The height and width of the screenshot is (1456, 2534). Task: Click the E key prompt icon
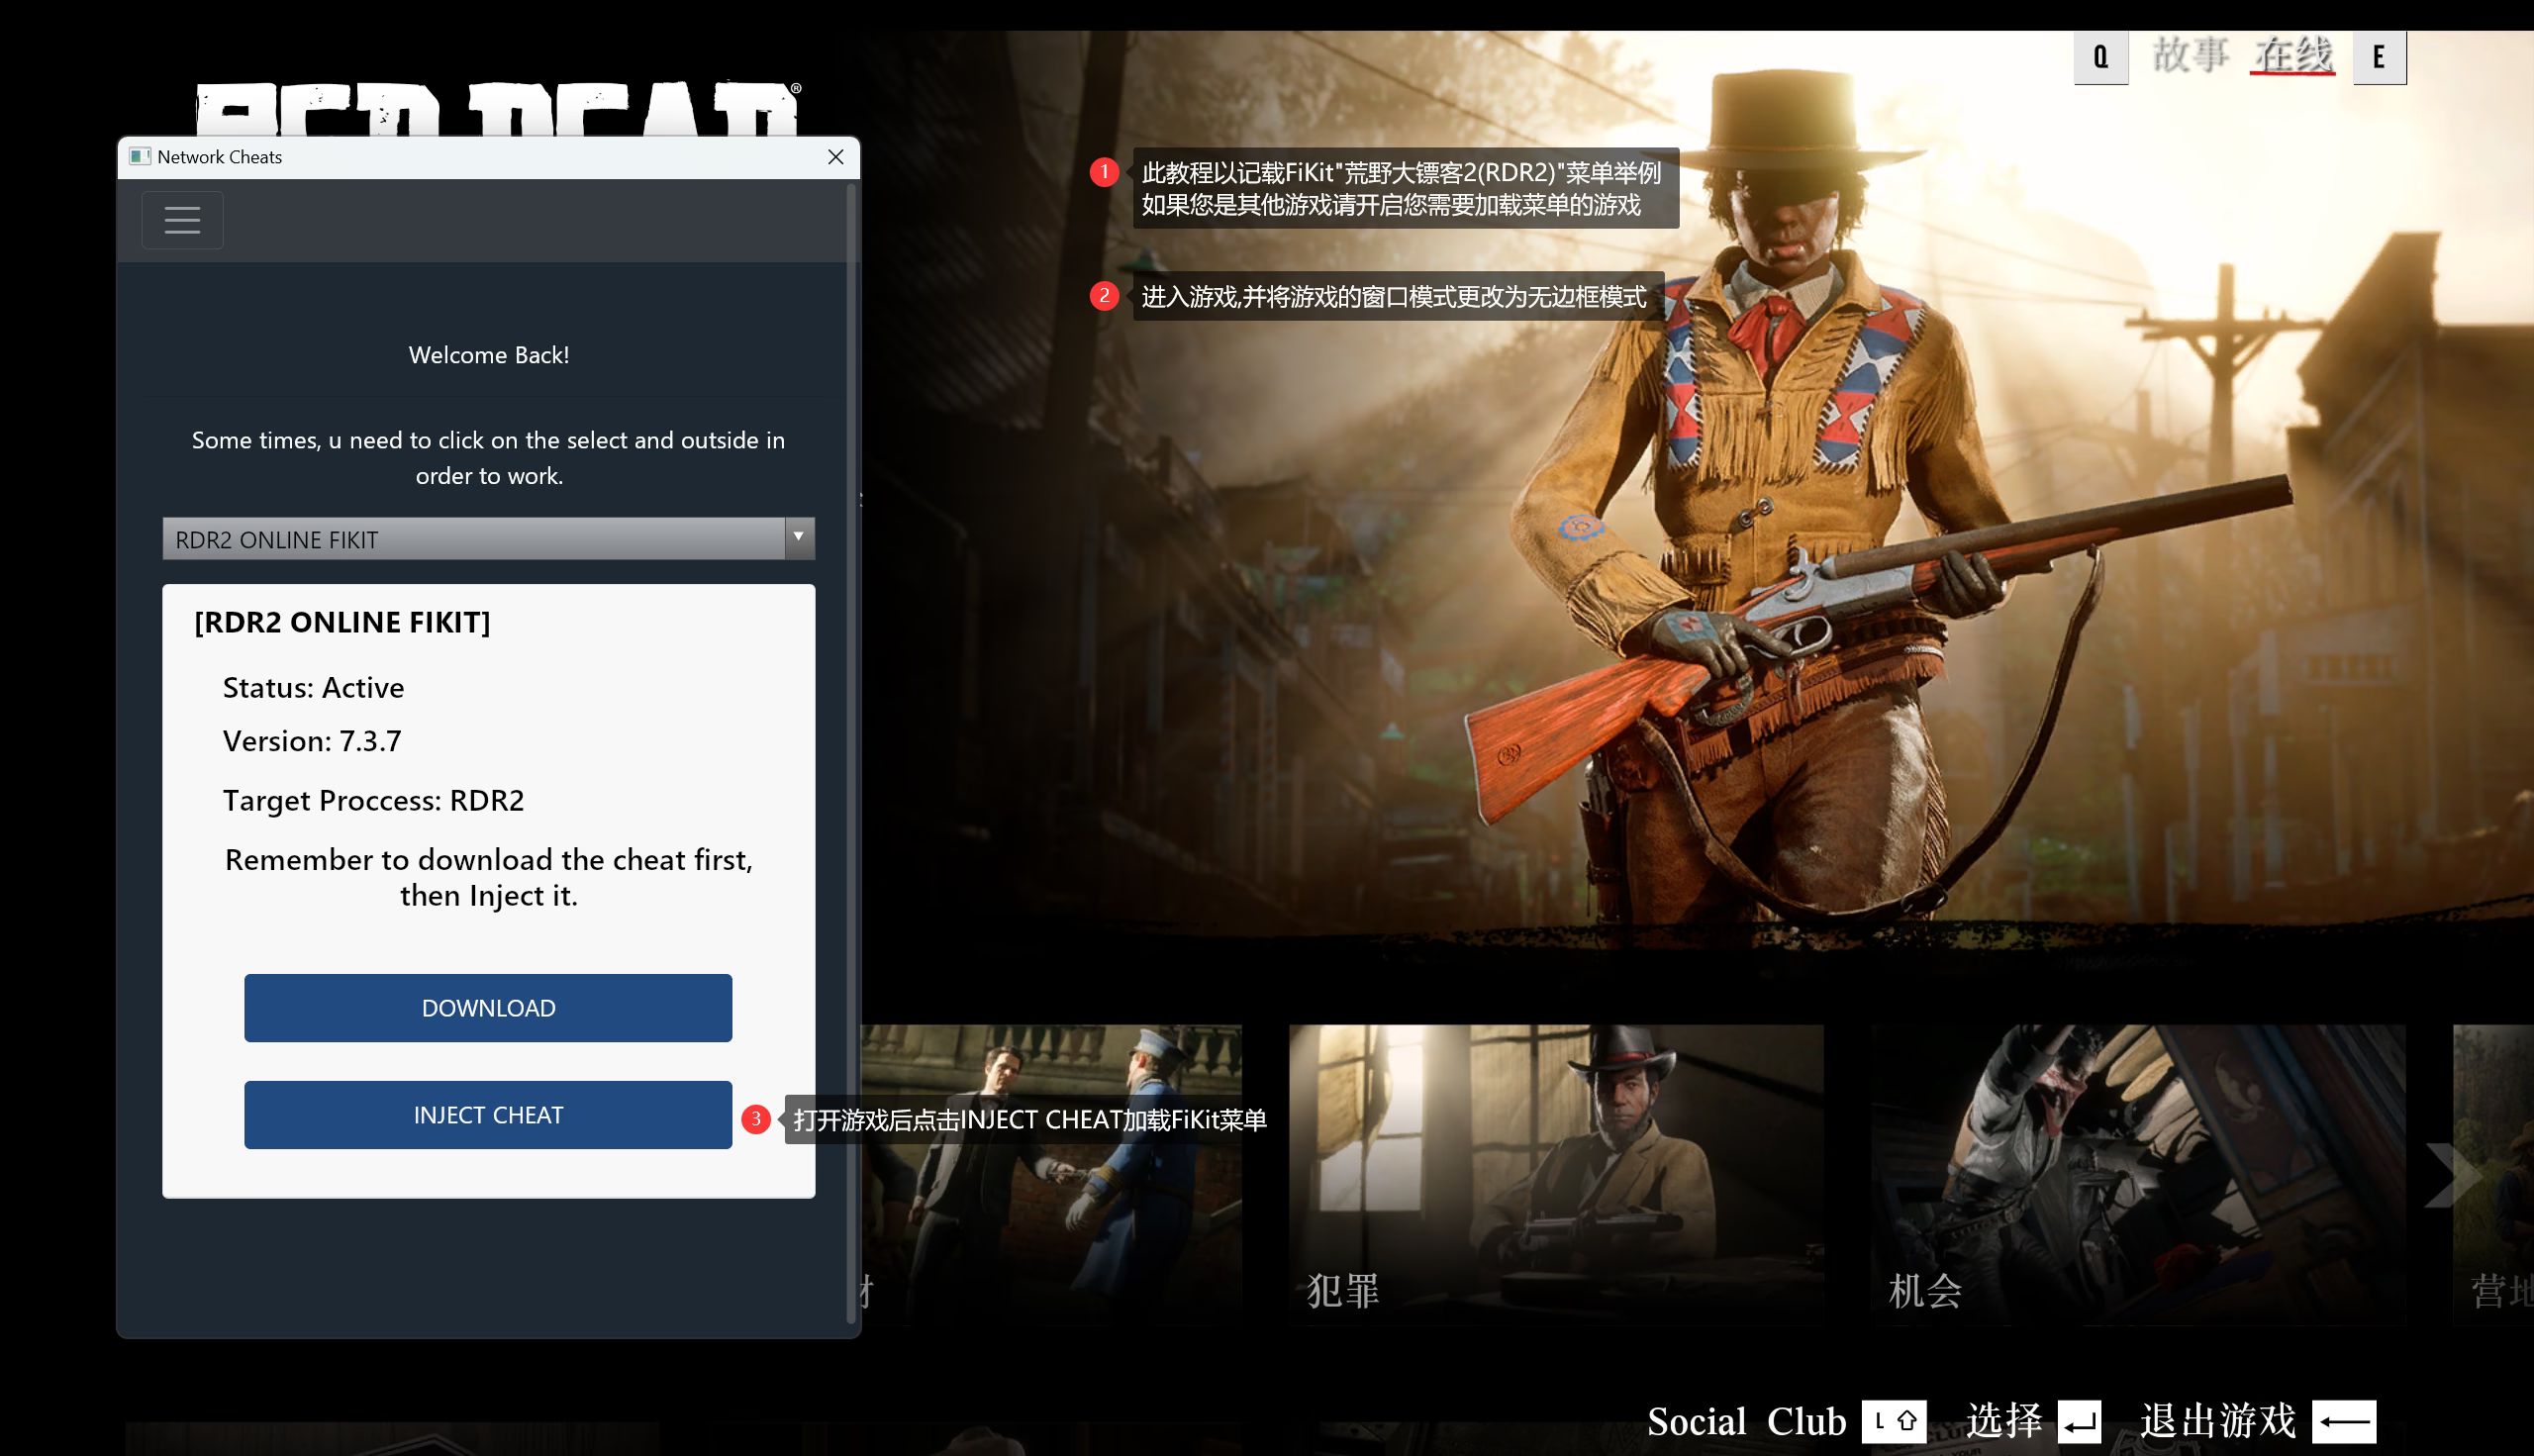[x=2378, y=57]
